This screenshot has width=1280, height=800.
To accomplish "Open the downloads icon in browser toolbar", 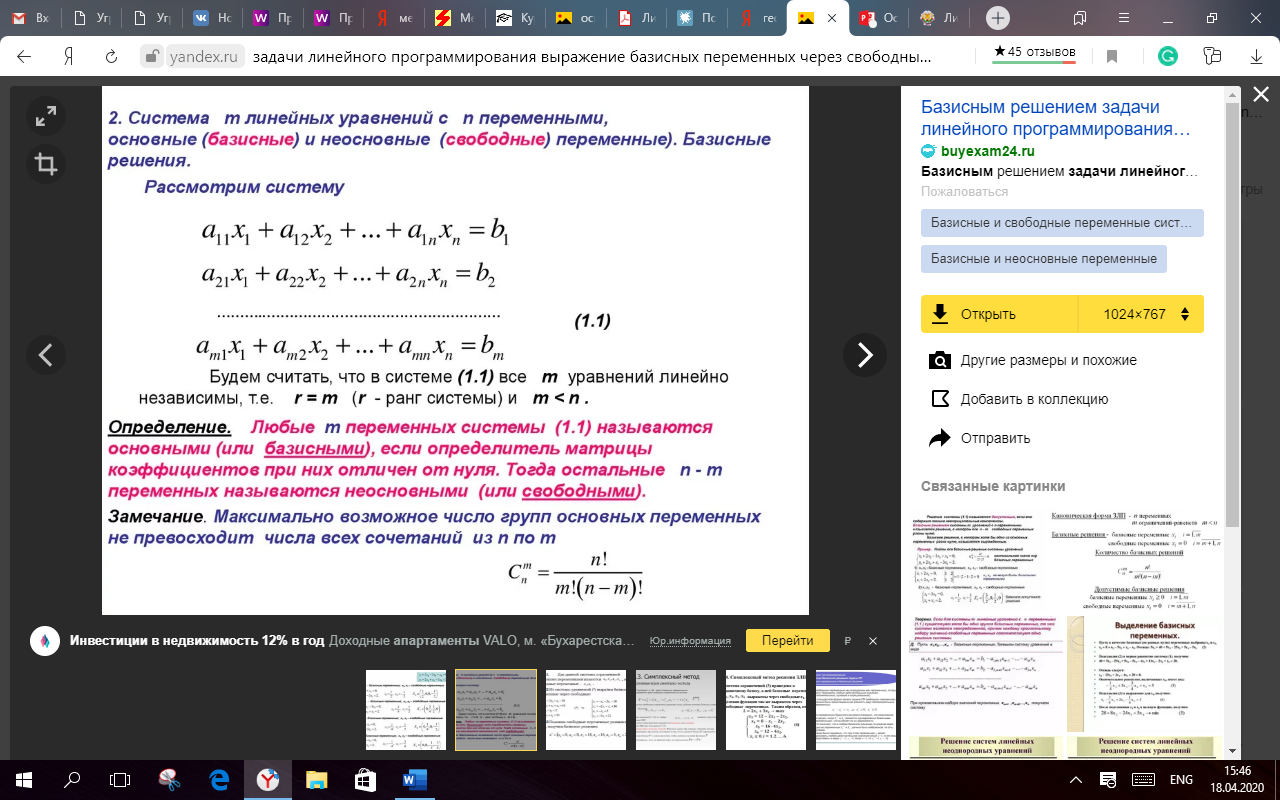I will (1256, 57).
